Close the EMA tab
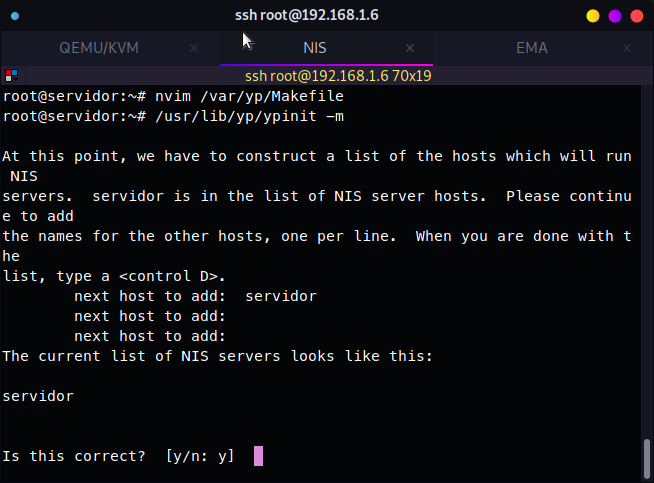 (626, 48)
